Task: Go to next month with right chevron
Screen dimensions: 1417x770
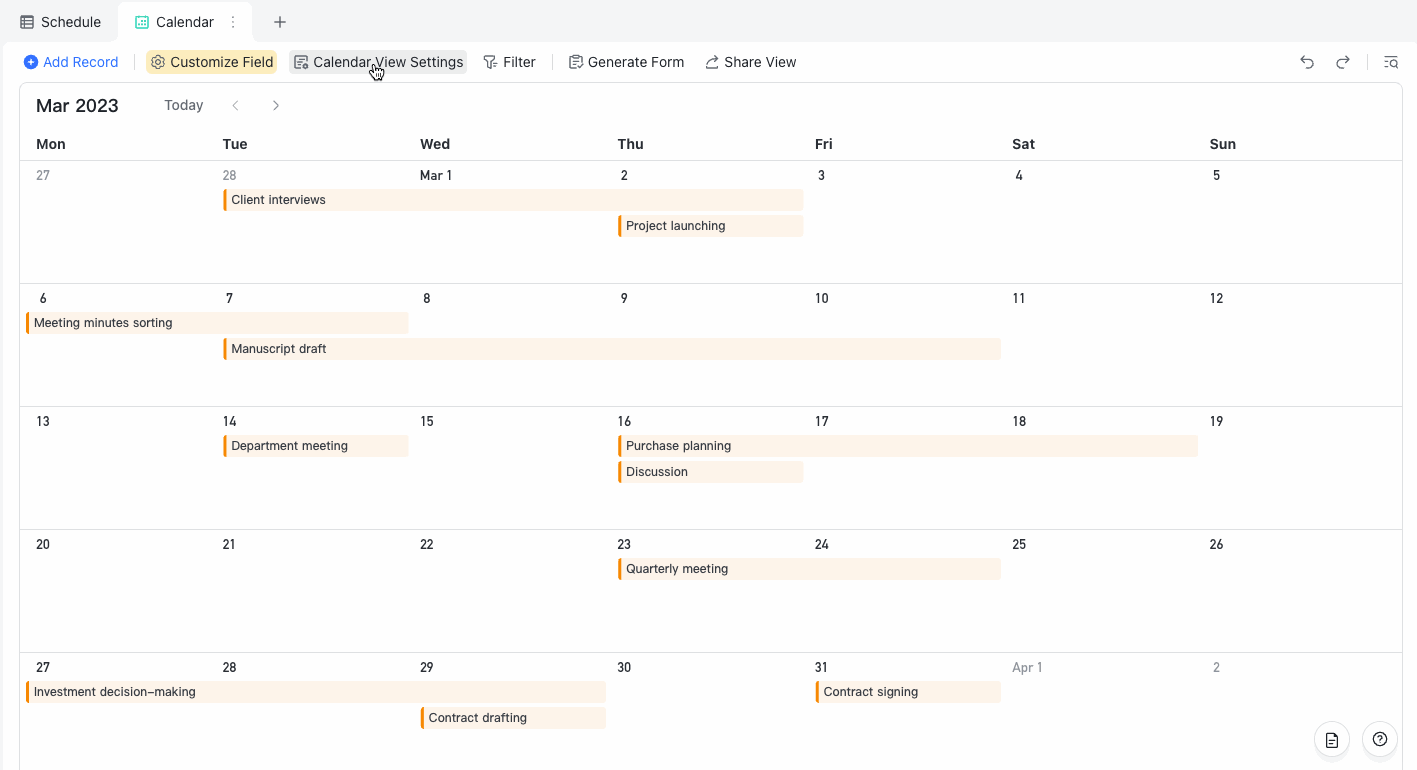Action: point(276,105)
